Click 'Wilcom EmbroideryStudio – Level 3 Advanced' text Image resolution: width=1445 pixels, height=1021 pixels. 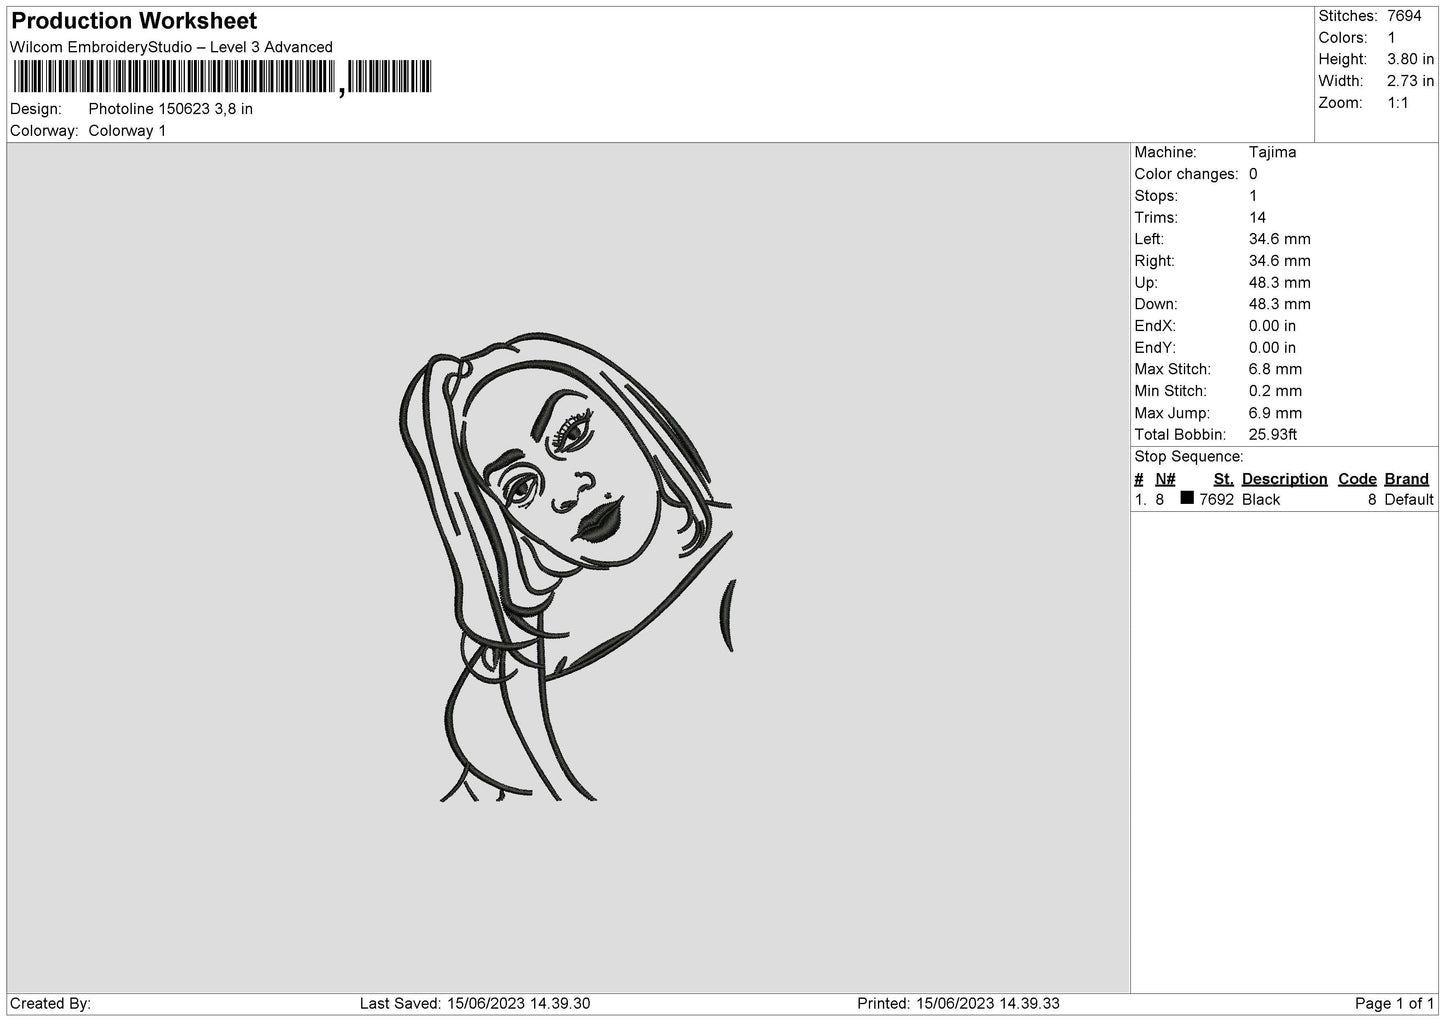[x=171, y=47]
